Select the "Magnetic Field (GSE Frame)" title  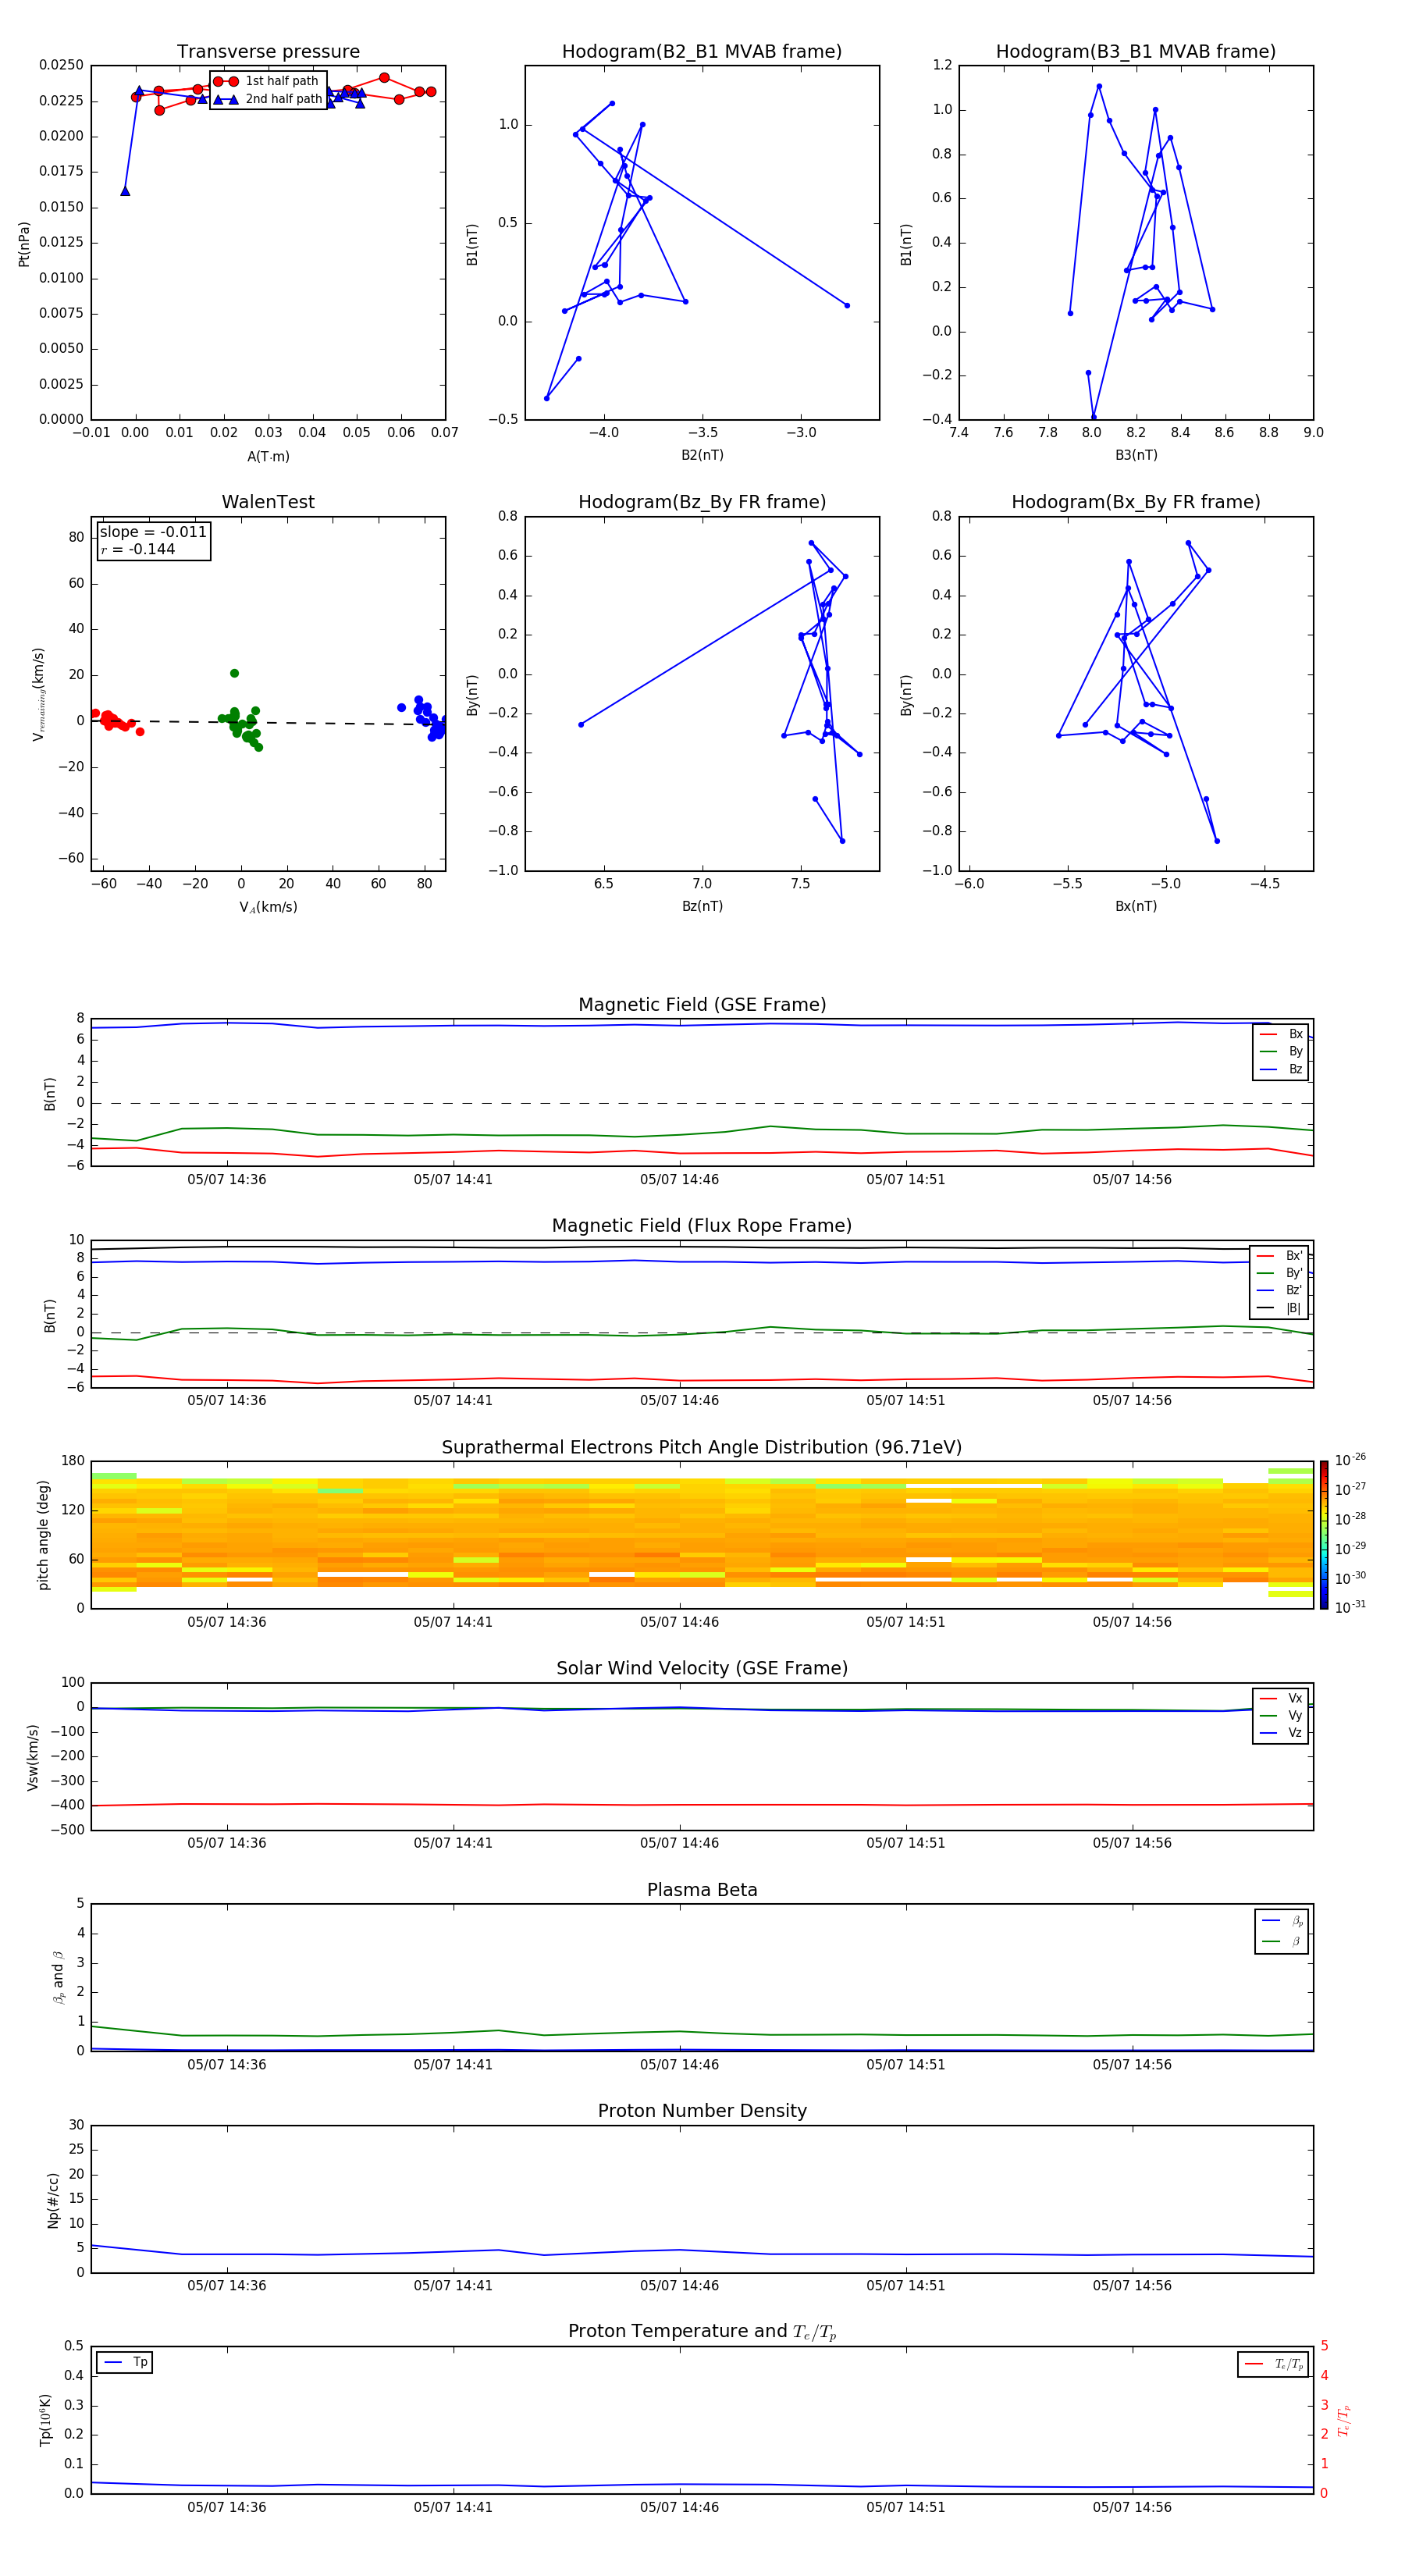pos(702,1005)
